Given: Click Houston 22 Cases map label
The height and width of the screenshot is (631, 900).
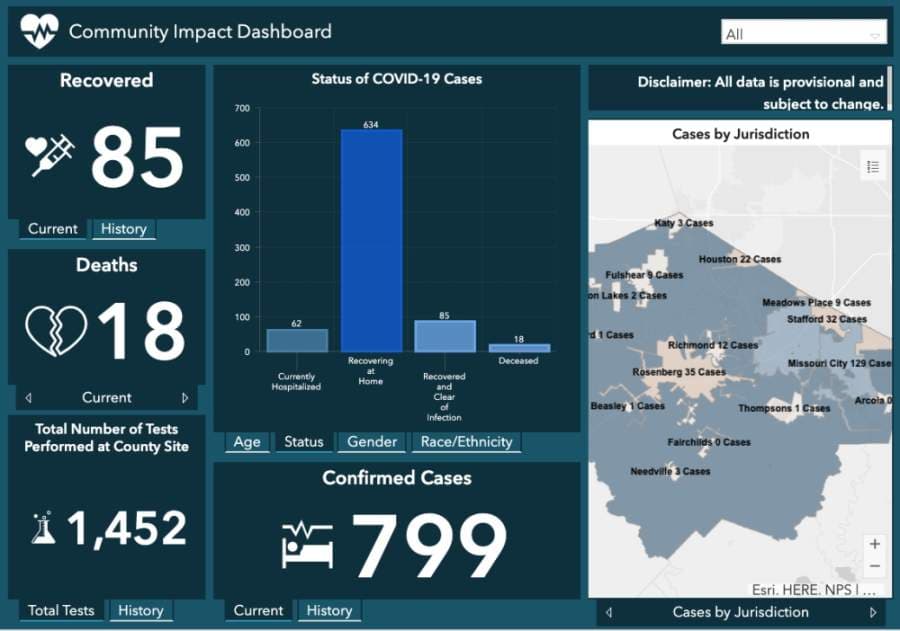Looking at the screenshot, I should (740, 260).
